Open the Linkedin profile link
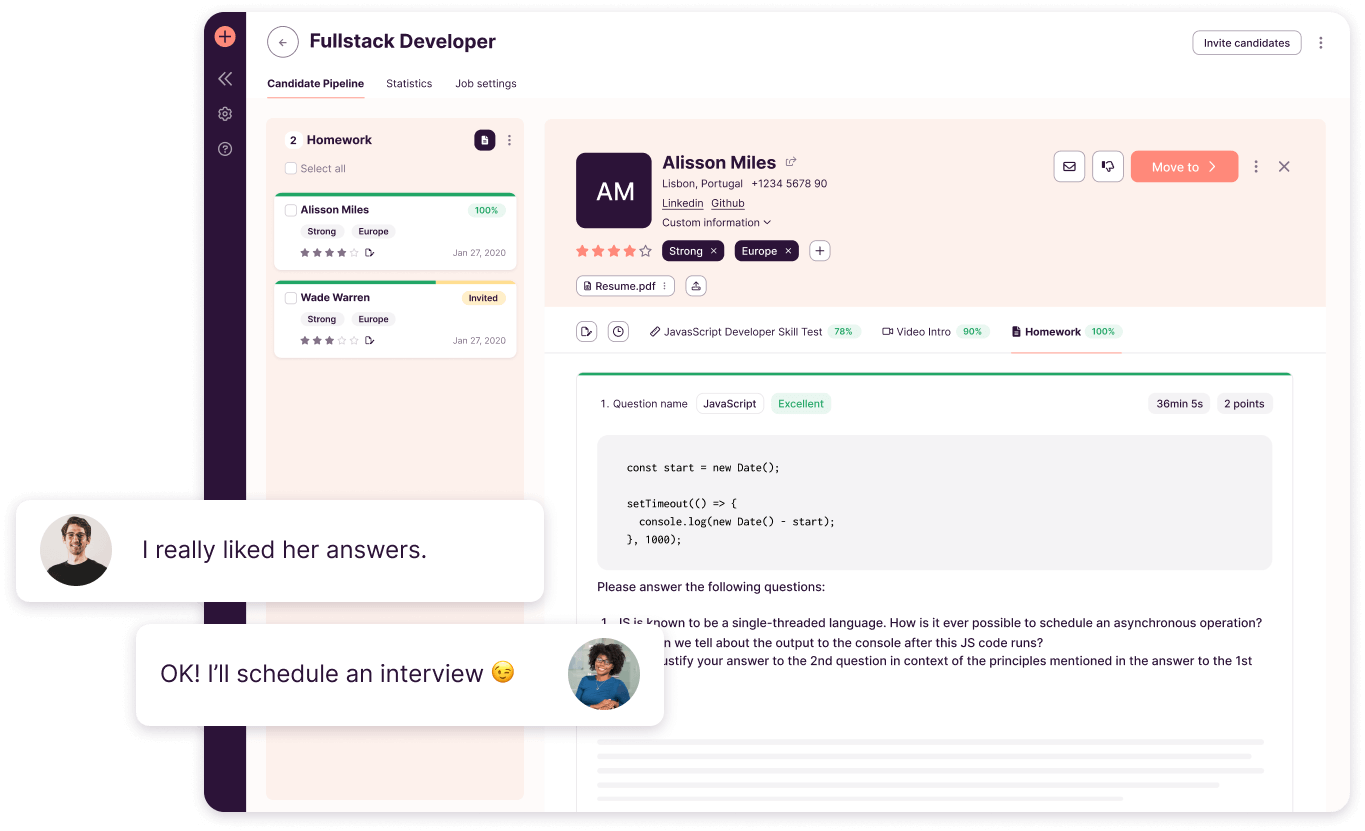This screenshot has width=1365, height=831. point(682,203)
